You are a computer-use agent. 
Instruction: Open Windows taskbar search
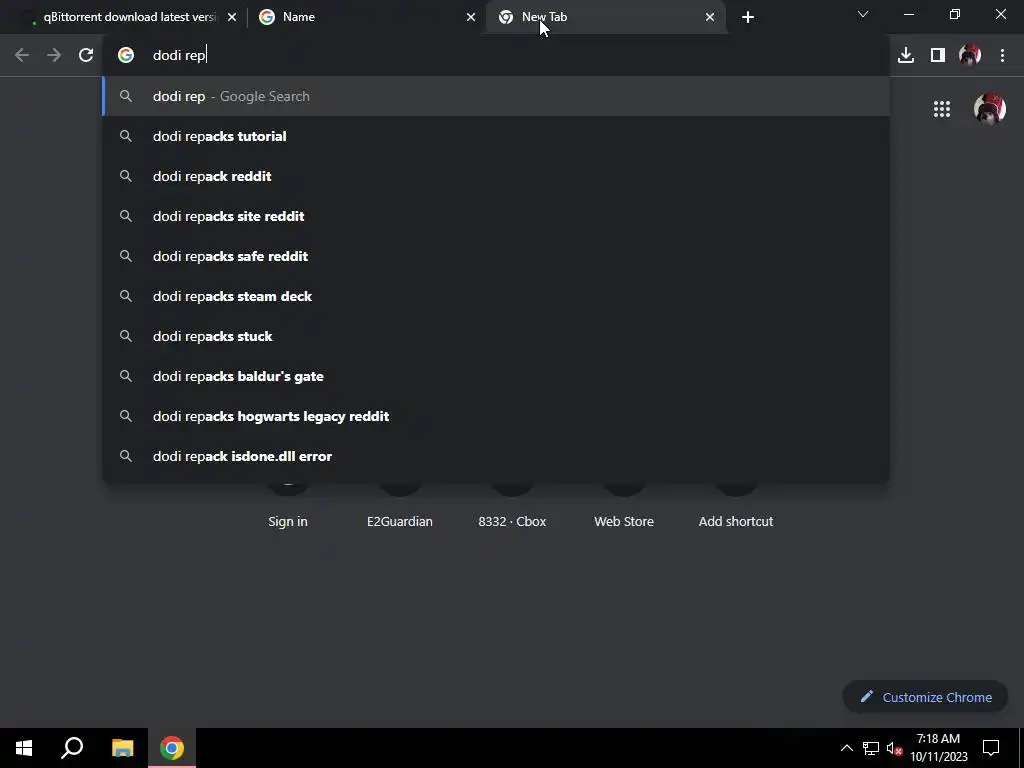[72, 748]
